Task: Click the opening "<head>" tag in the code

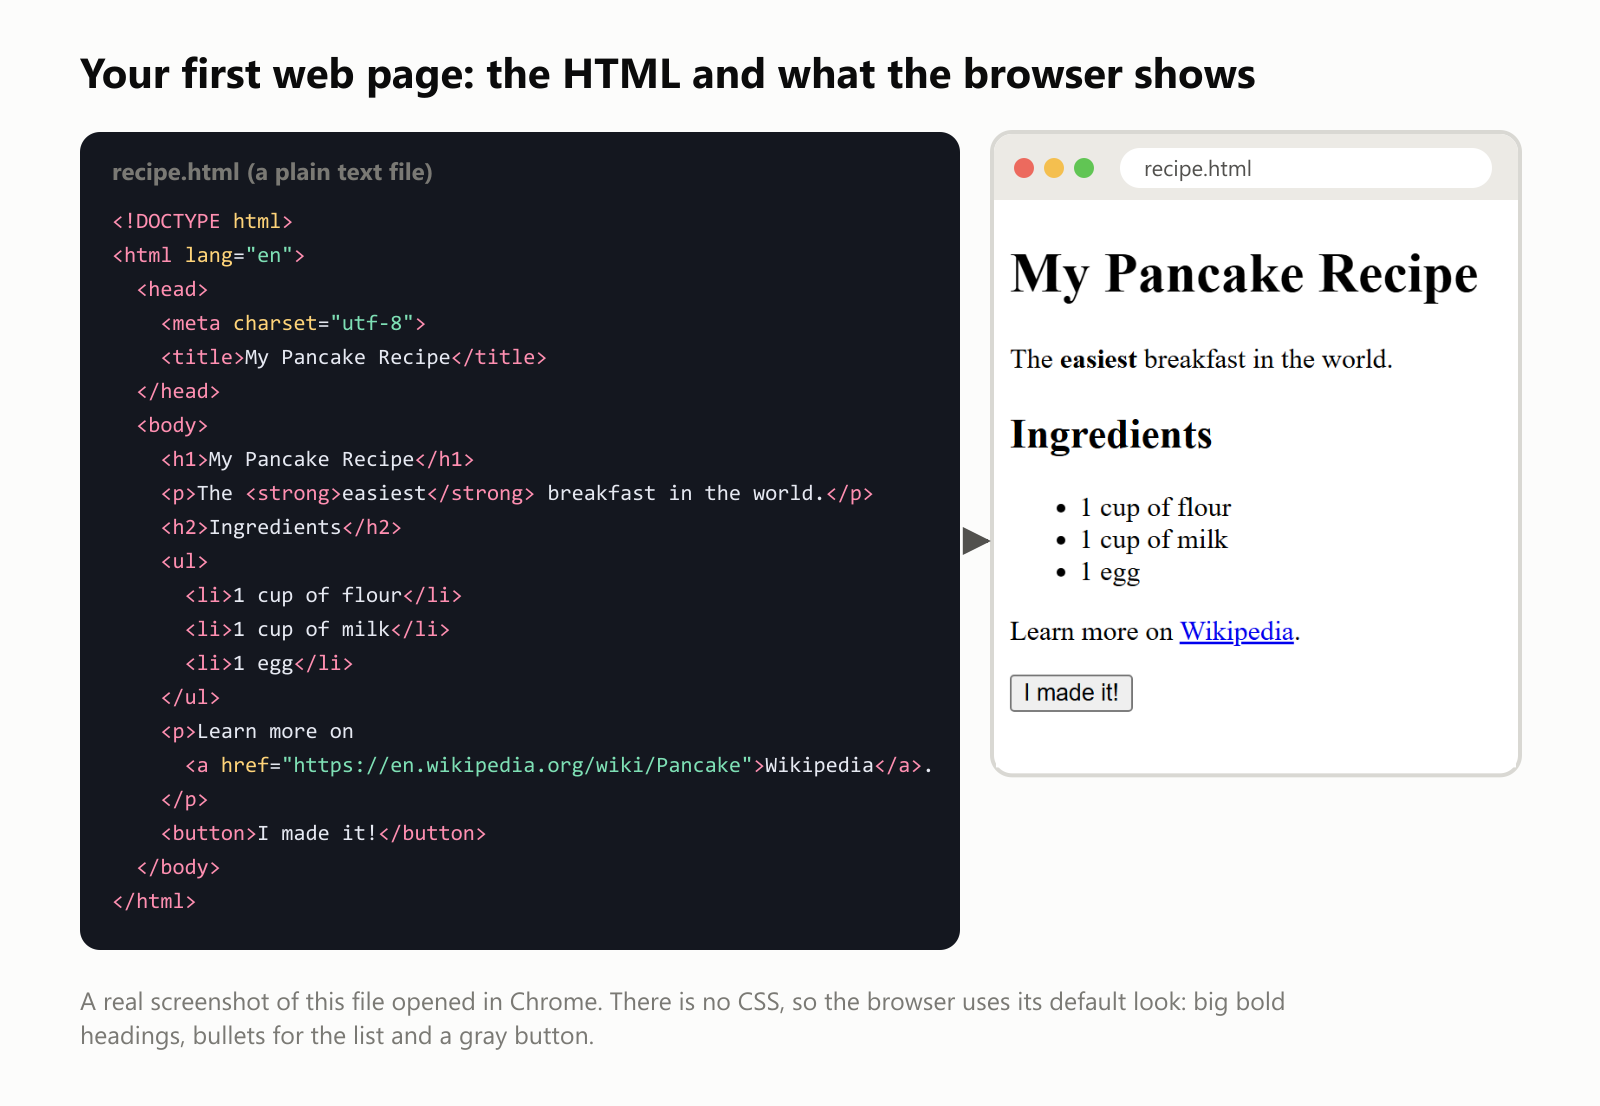Action: tap(172, 289)
